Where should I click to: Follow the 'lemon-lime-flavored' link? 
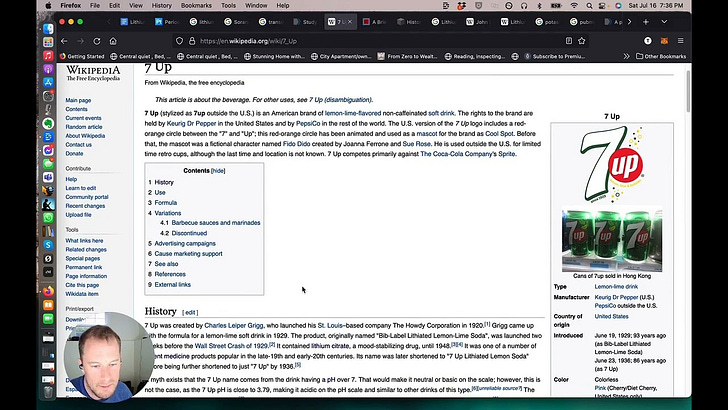point(353,113)
